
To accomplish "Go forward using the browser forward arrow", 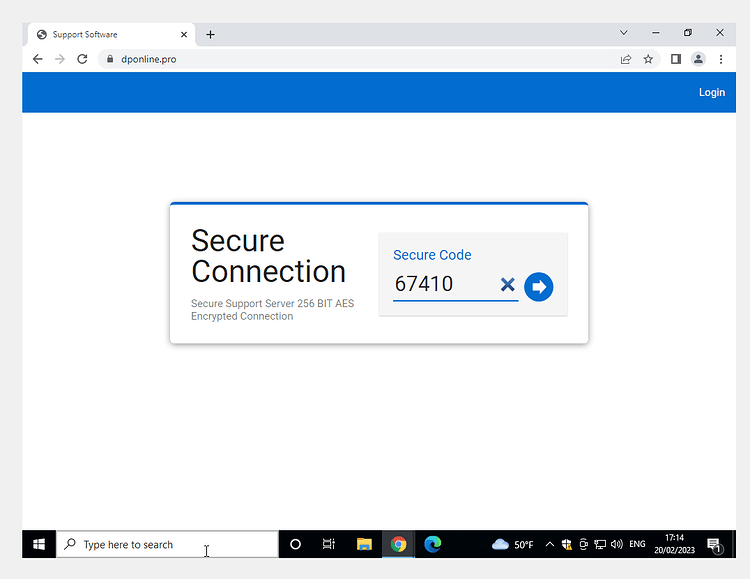I will pos(60,59).
